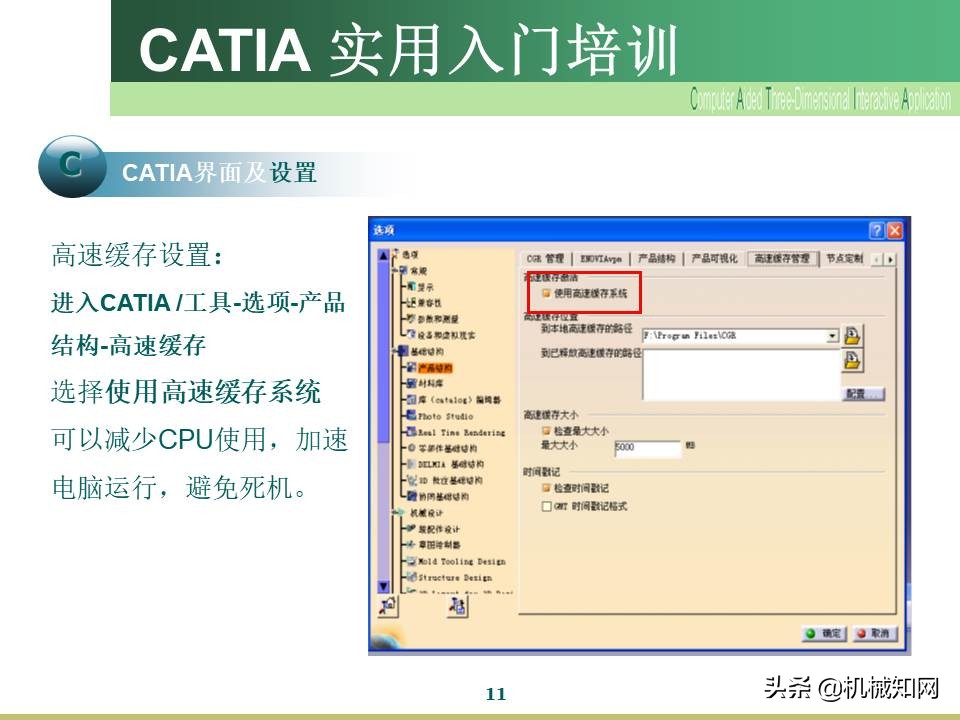This screenshot has width=960, height=720.
Task: Toggle 检查最大大小 checkbox
Action: (546, 431)
